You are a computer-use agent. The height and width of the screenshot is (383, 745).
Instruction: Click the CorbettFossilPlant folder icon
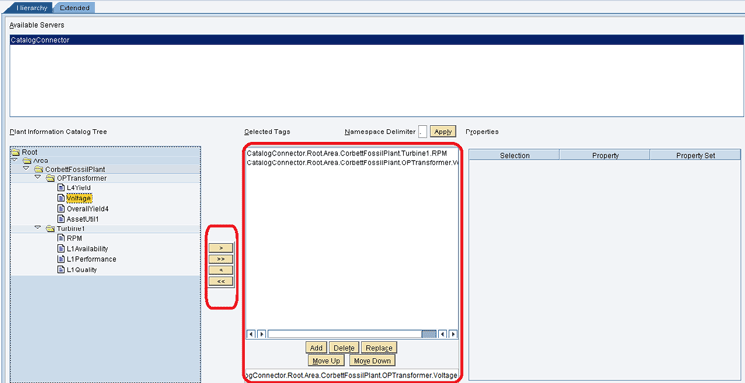pyautogui.click(x=38, y=169)
